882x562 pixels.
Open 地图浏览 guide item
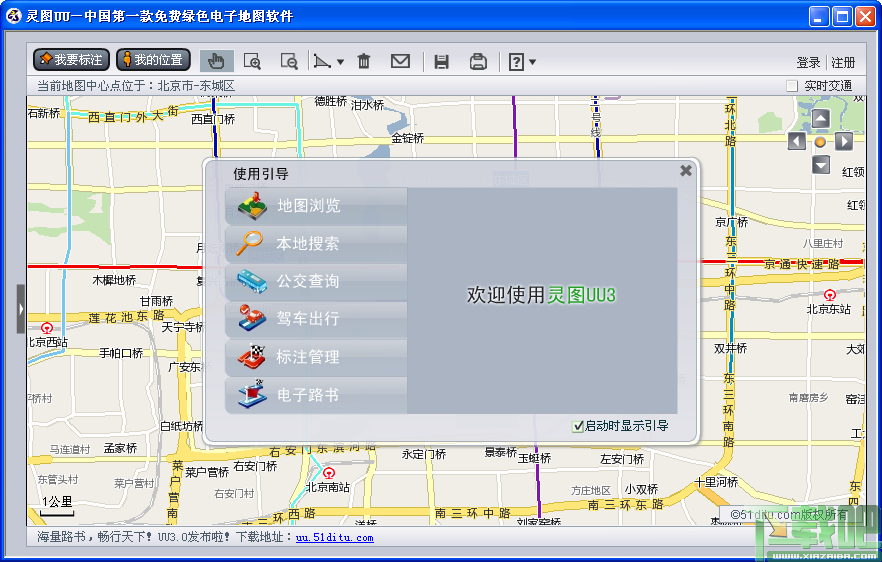coord(316,206)
